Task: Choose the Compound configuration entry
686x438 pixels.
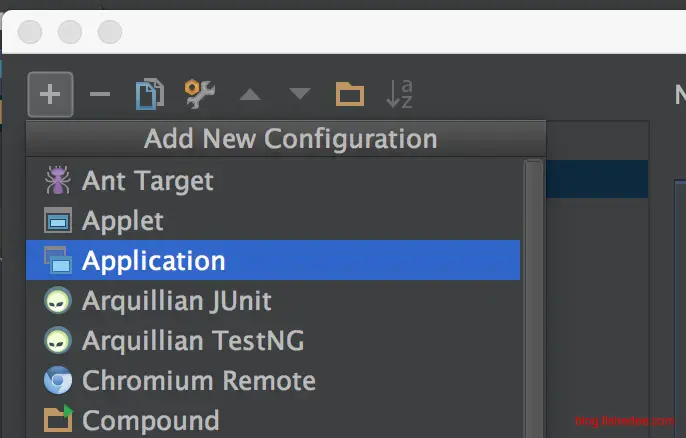Action: point(150,420)
